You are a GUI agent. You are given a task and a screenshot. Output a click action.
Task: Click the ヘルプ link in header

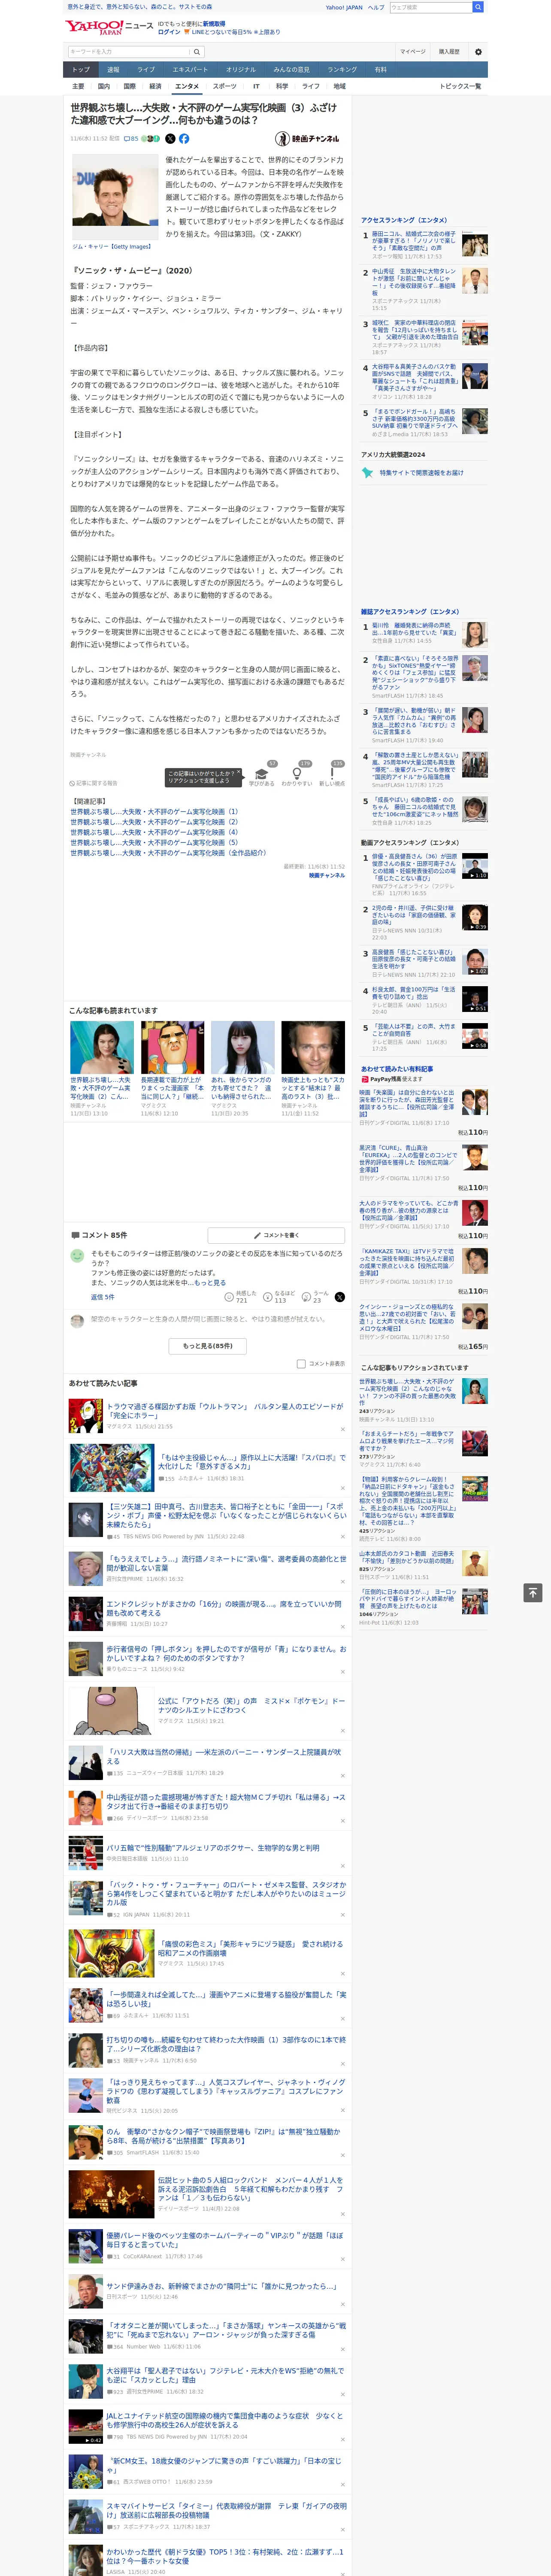click(376, 7)
